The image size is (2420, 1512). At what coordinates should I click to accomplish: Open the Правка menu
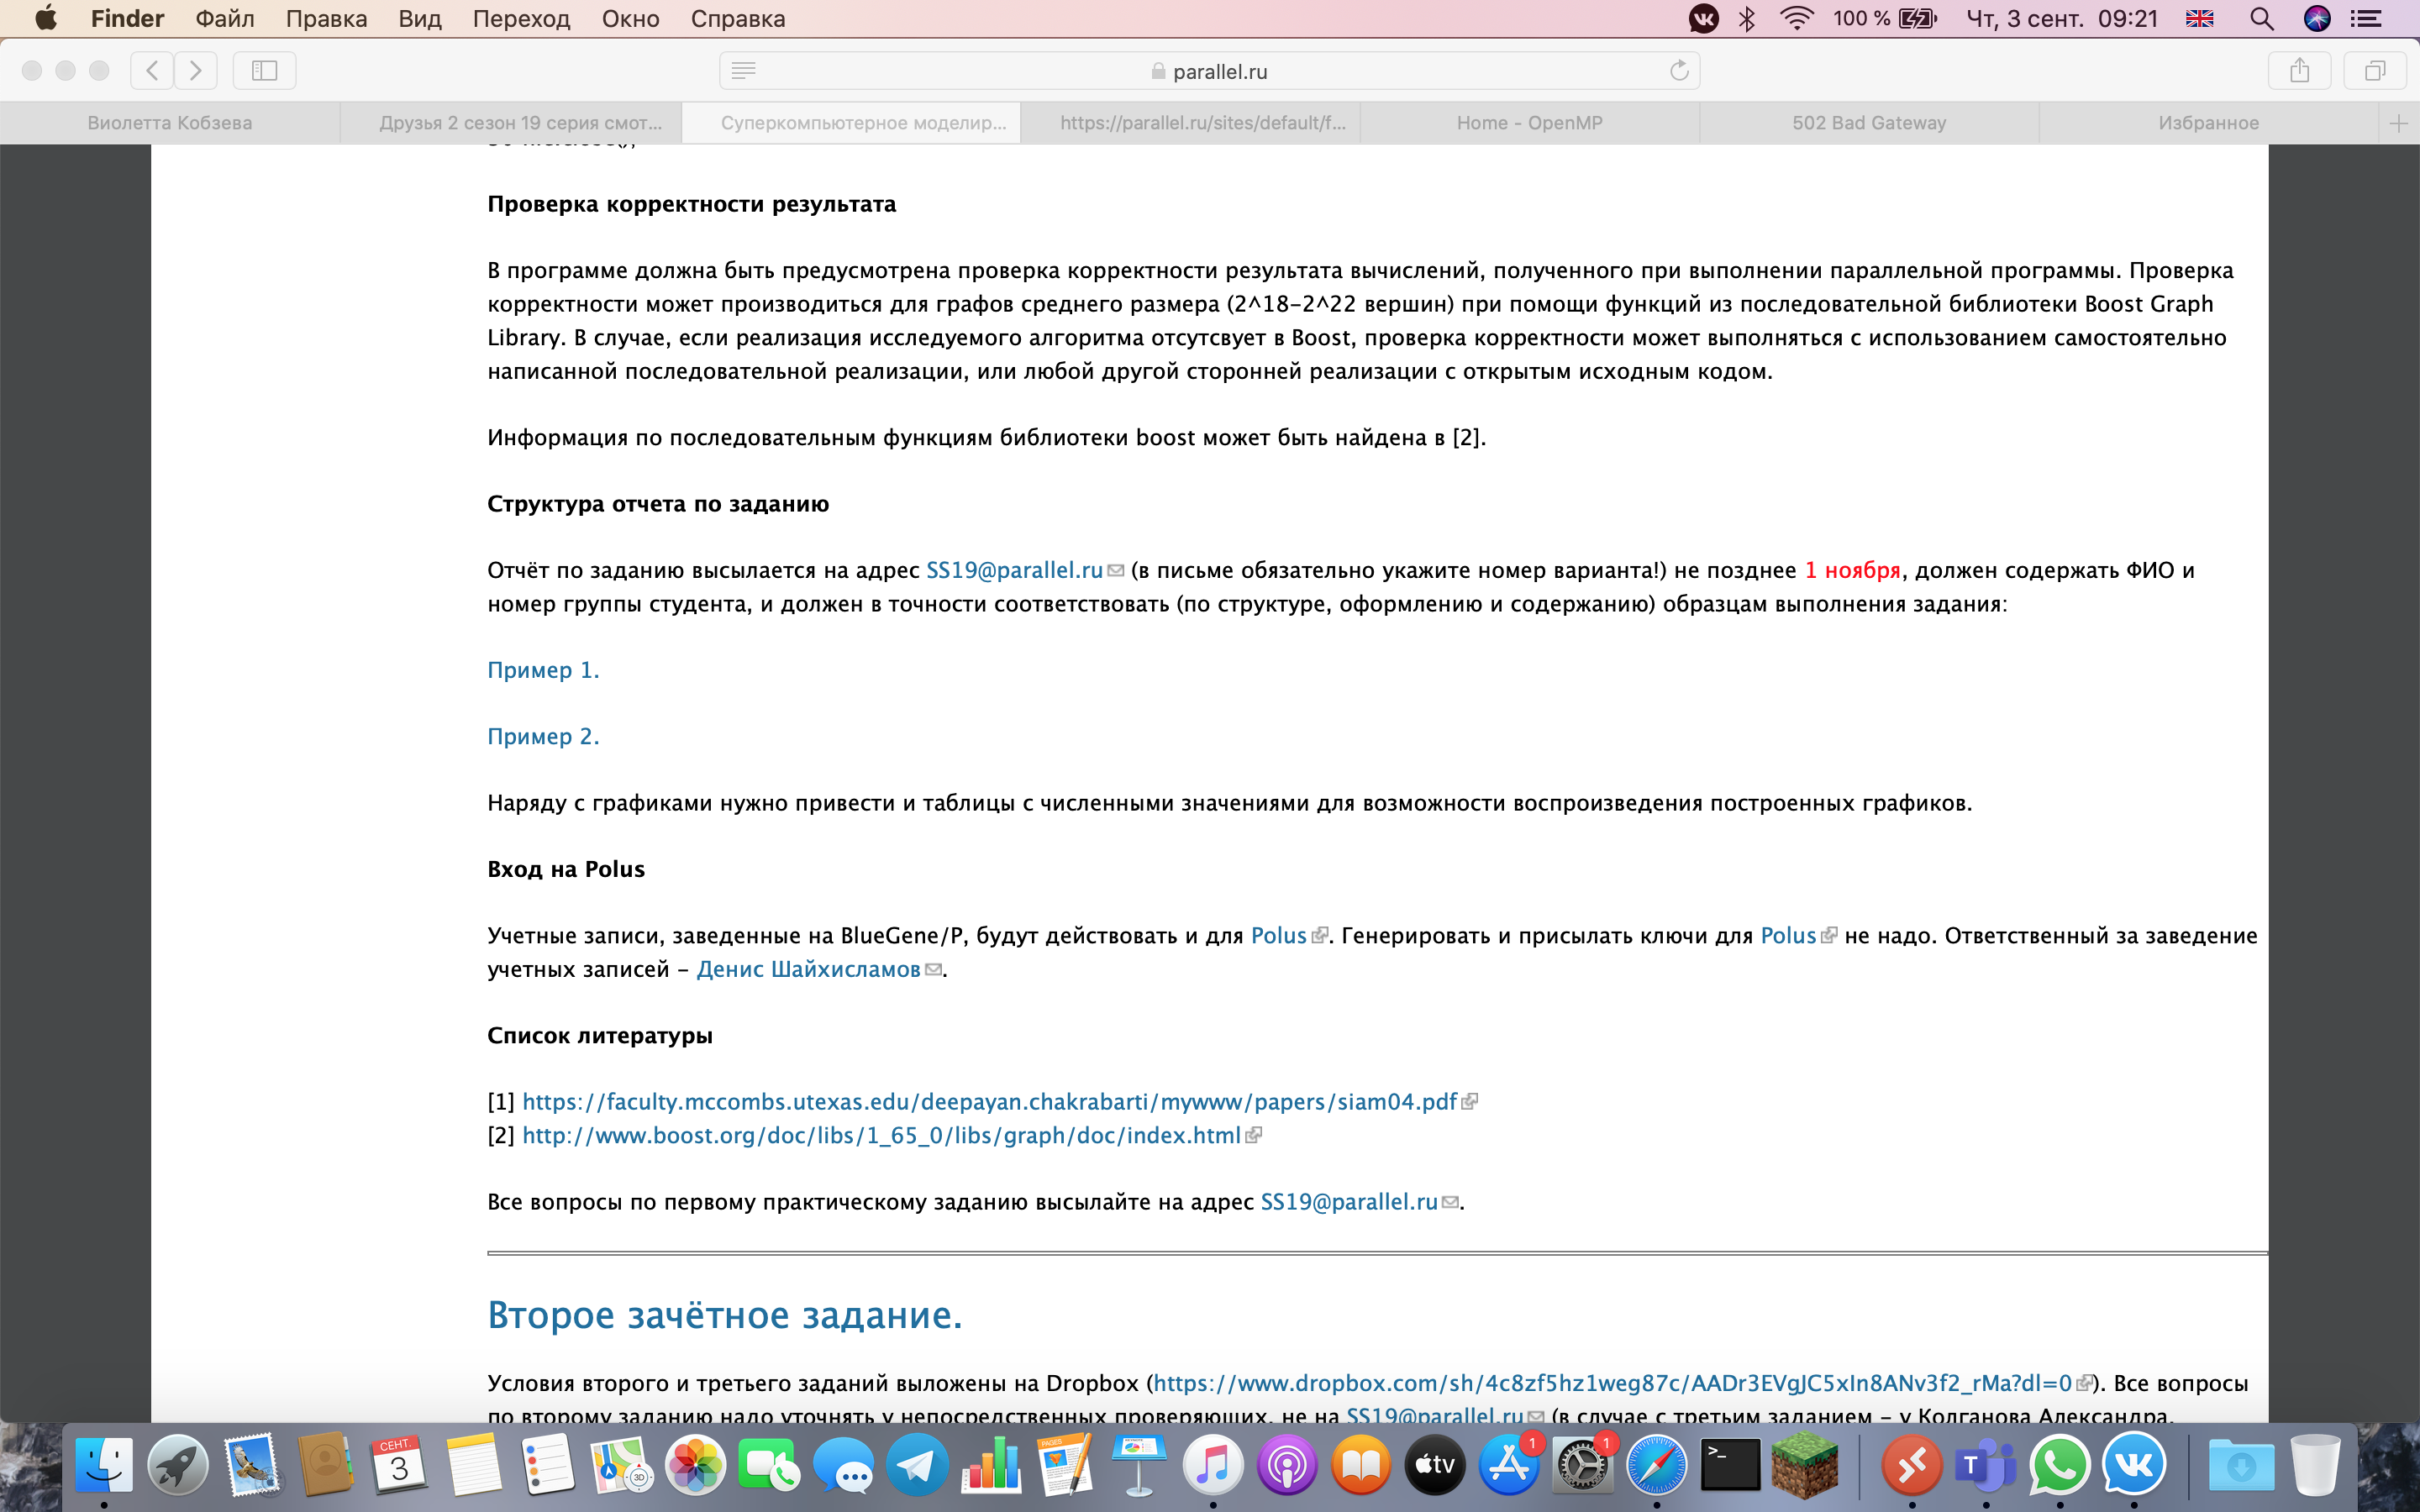point(326,18)
